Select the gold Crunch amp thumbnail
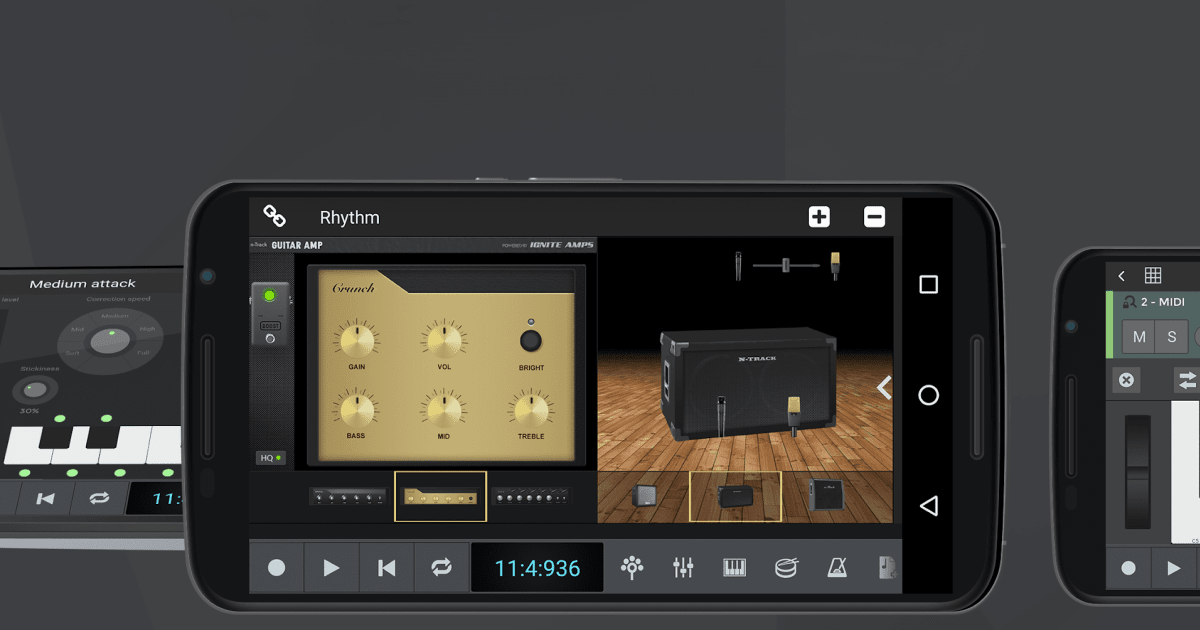 click(x=440, y=497)
